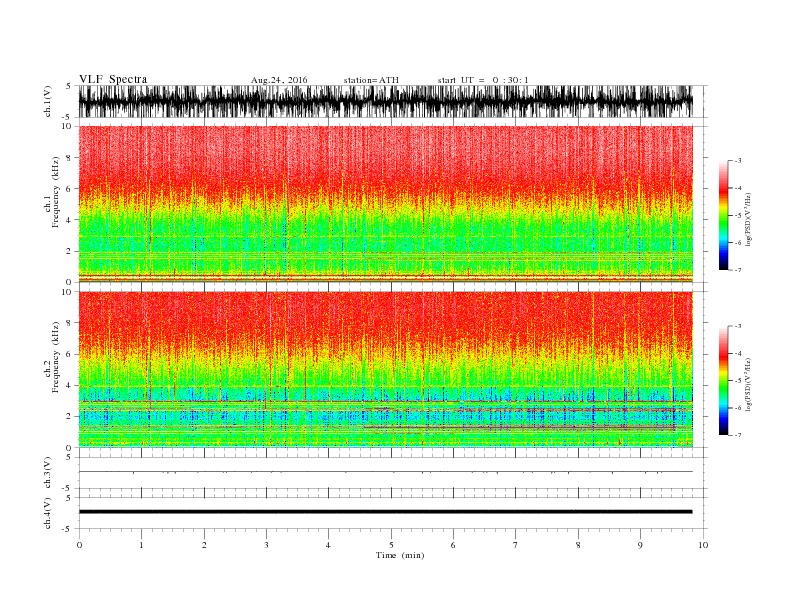
Task: Click the "ch.2 Frequency (kHz)" axis label
Action: click(x=51, y=357)
